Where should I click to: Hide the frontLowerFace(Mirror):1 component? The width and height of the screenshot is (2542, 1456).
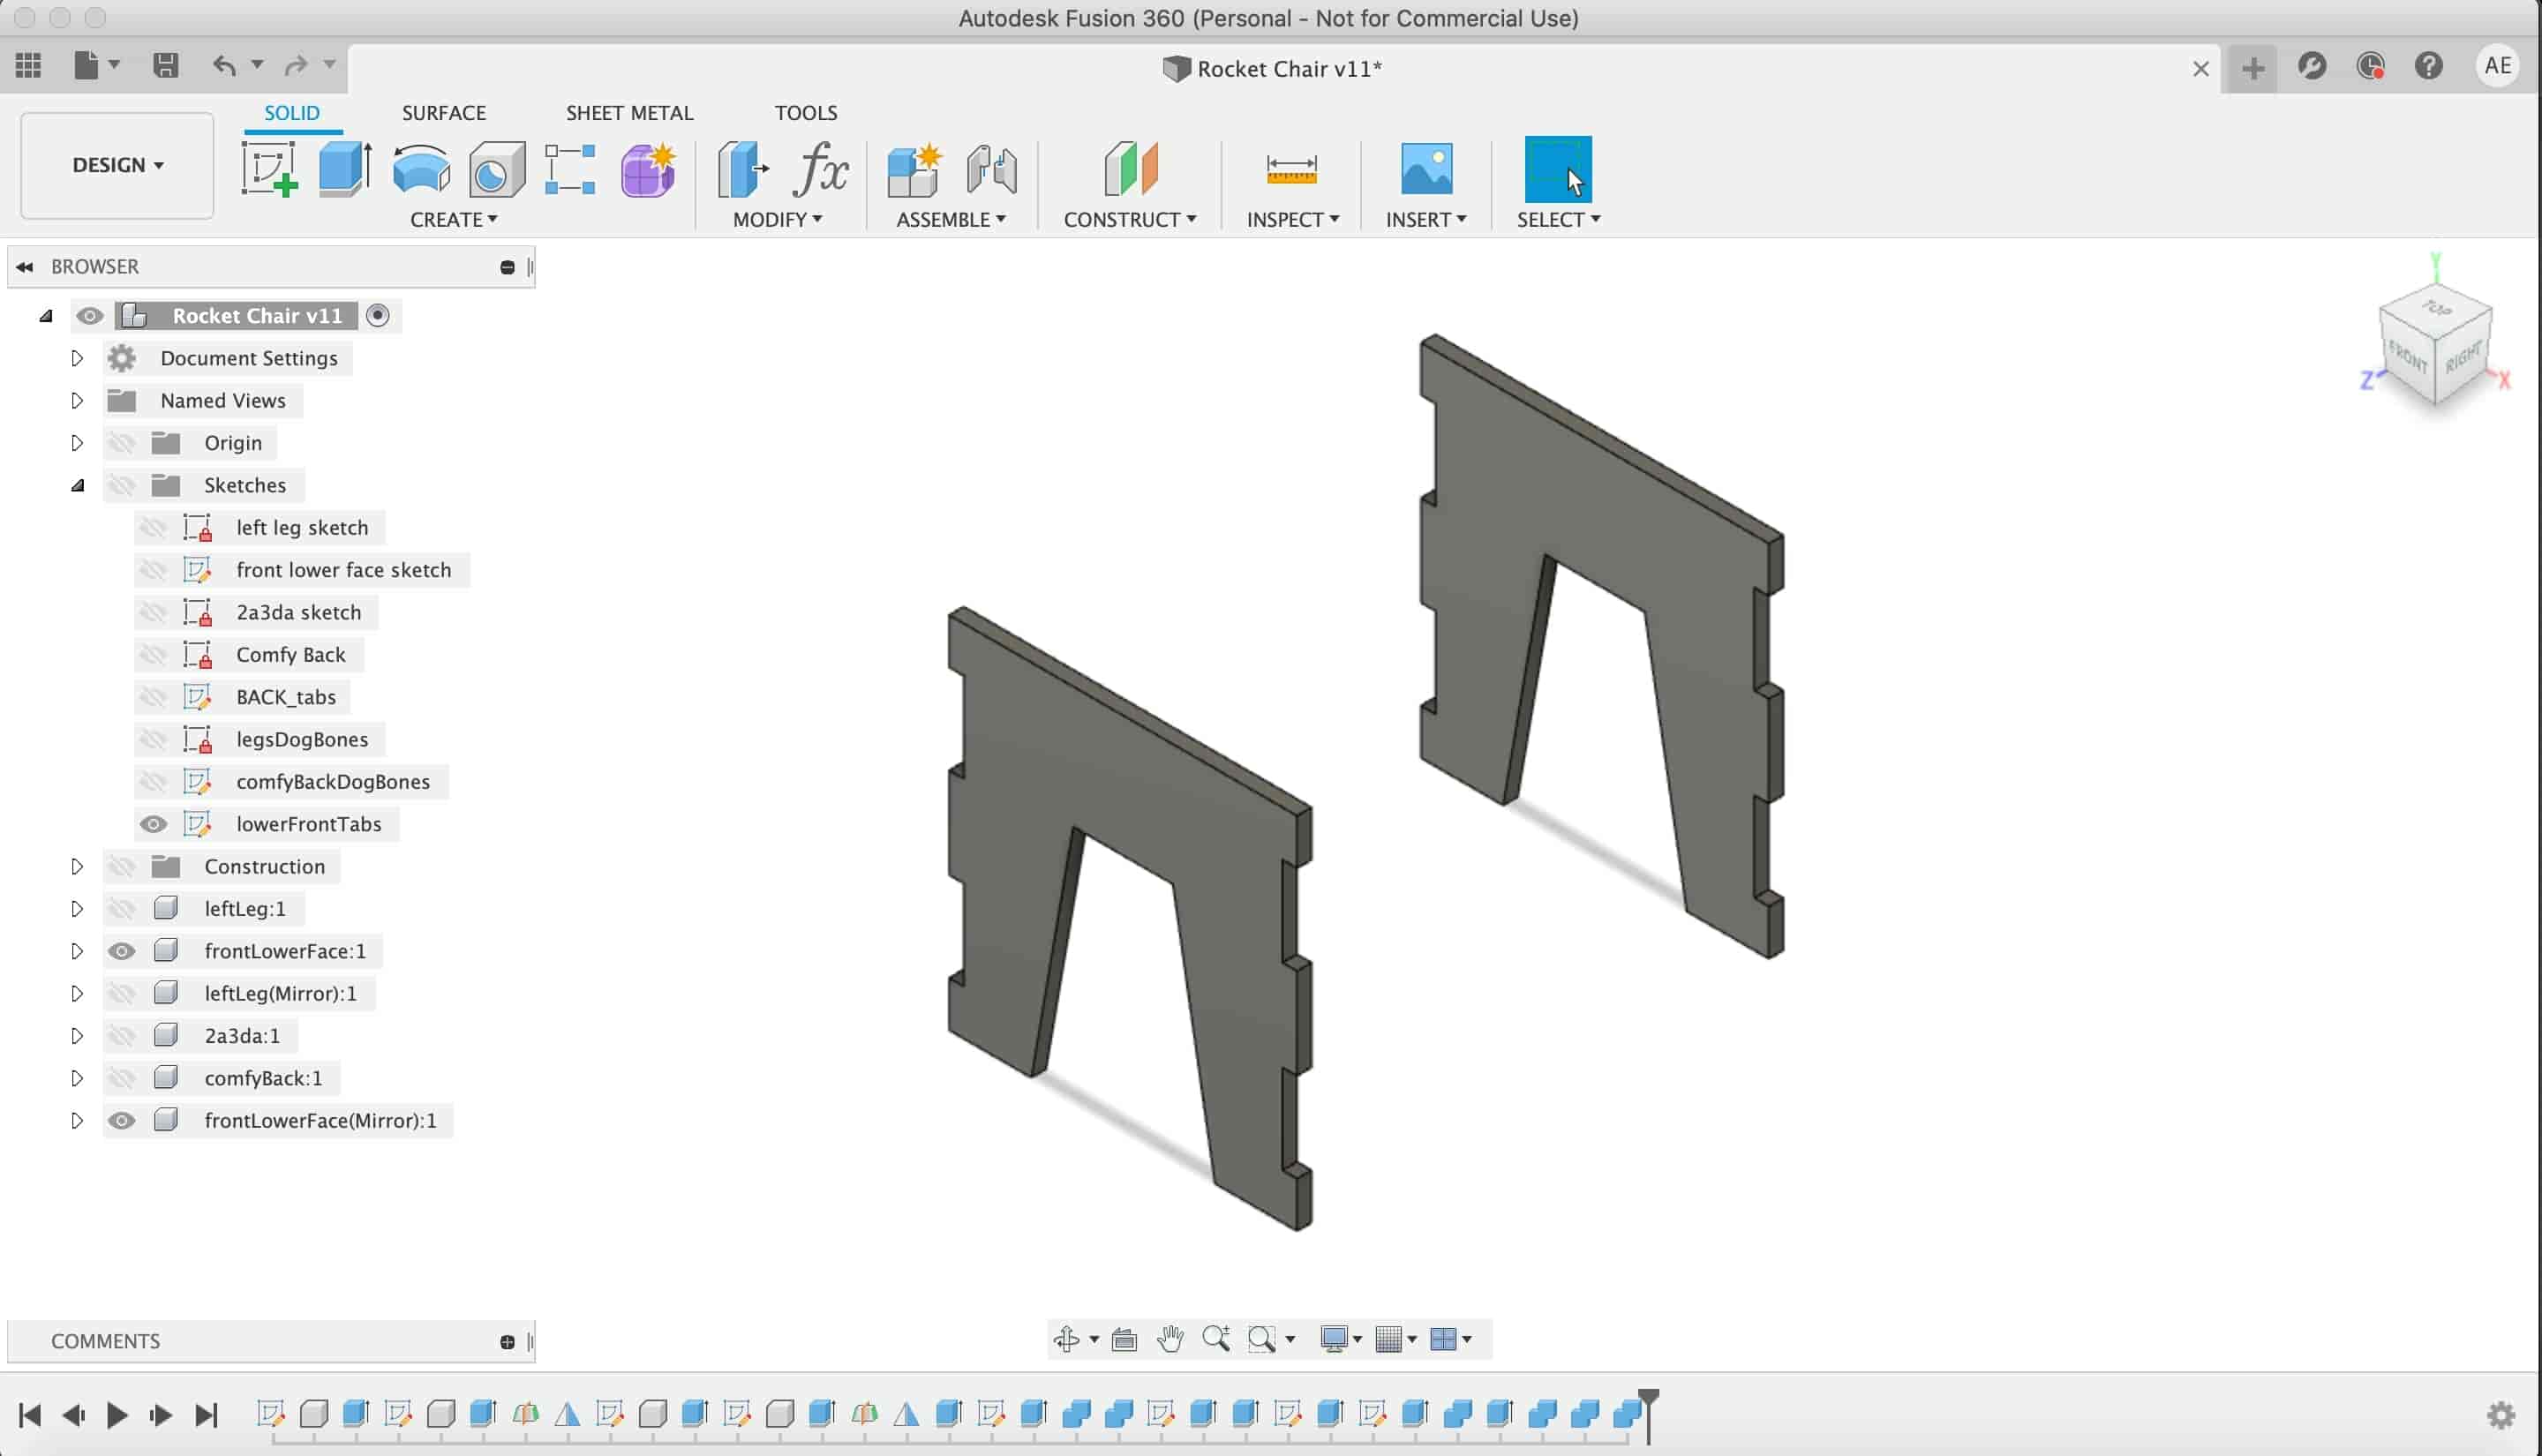tap(121, 1121)
